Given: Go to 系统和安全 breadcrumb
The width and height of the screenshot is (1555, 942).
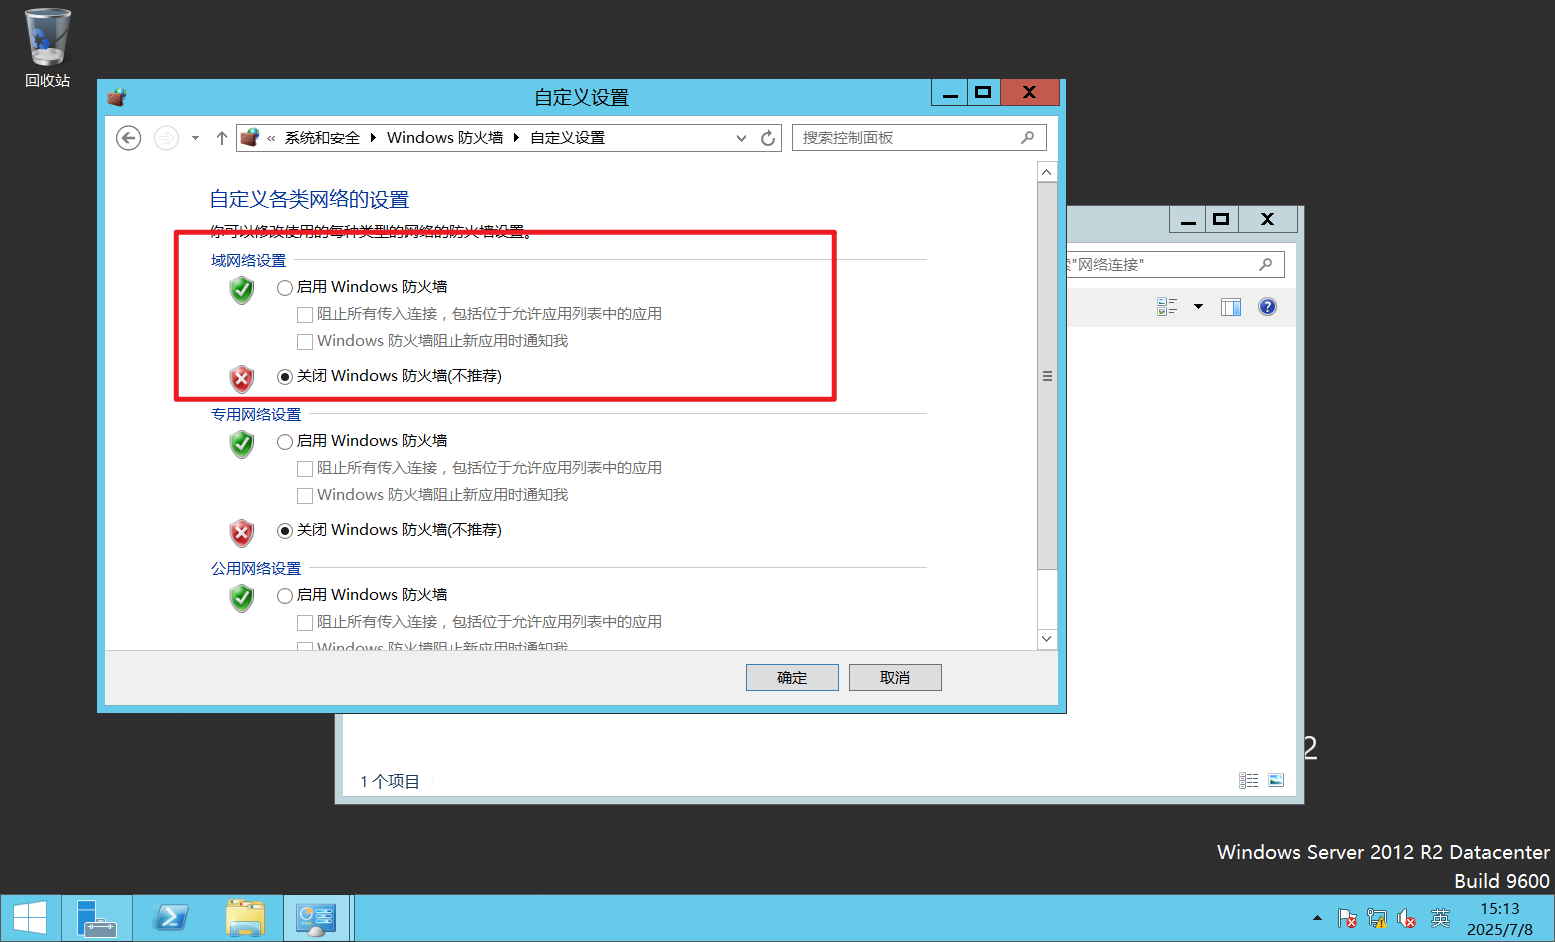Looking at the screenshot, I should 322,138.
